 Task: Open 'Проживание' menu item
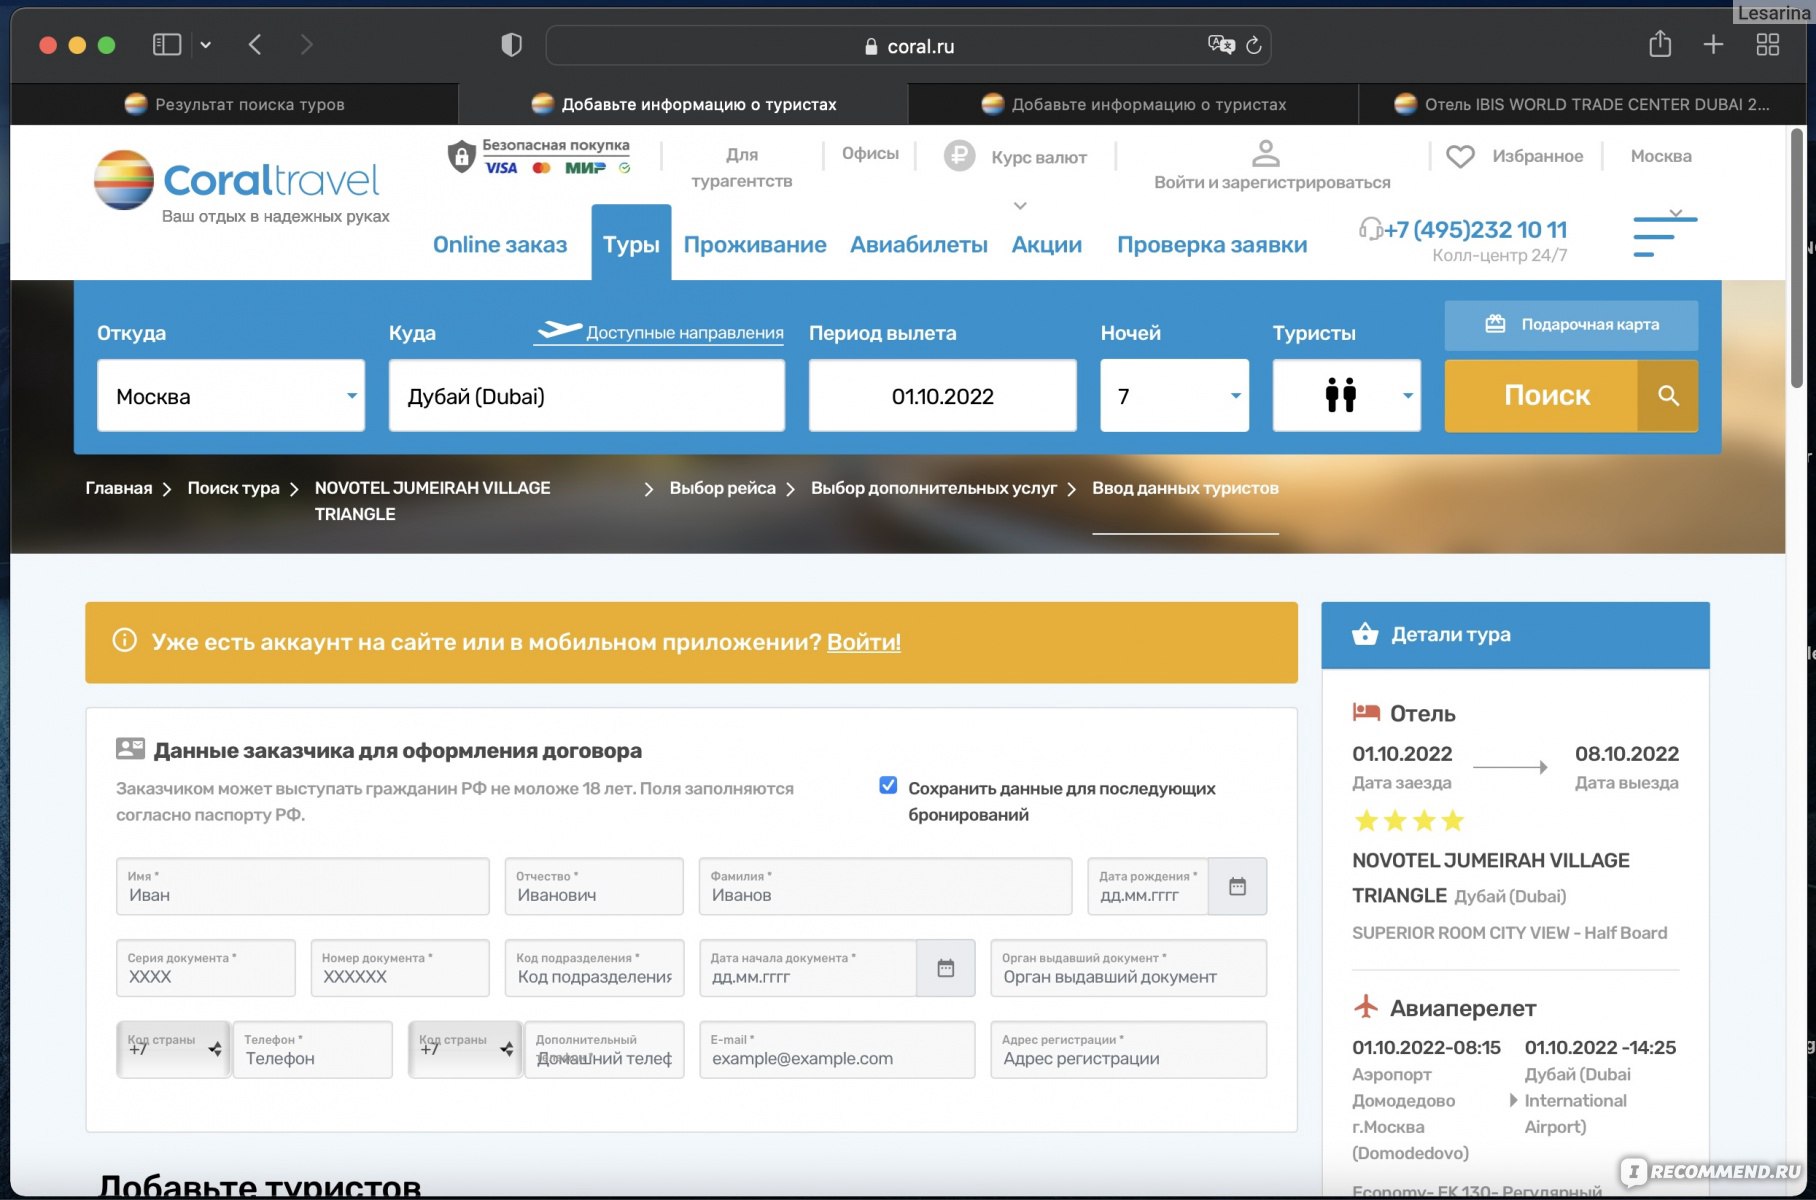tap(755, 245)
